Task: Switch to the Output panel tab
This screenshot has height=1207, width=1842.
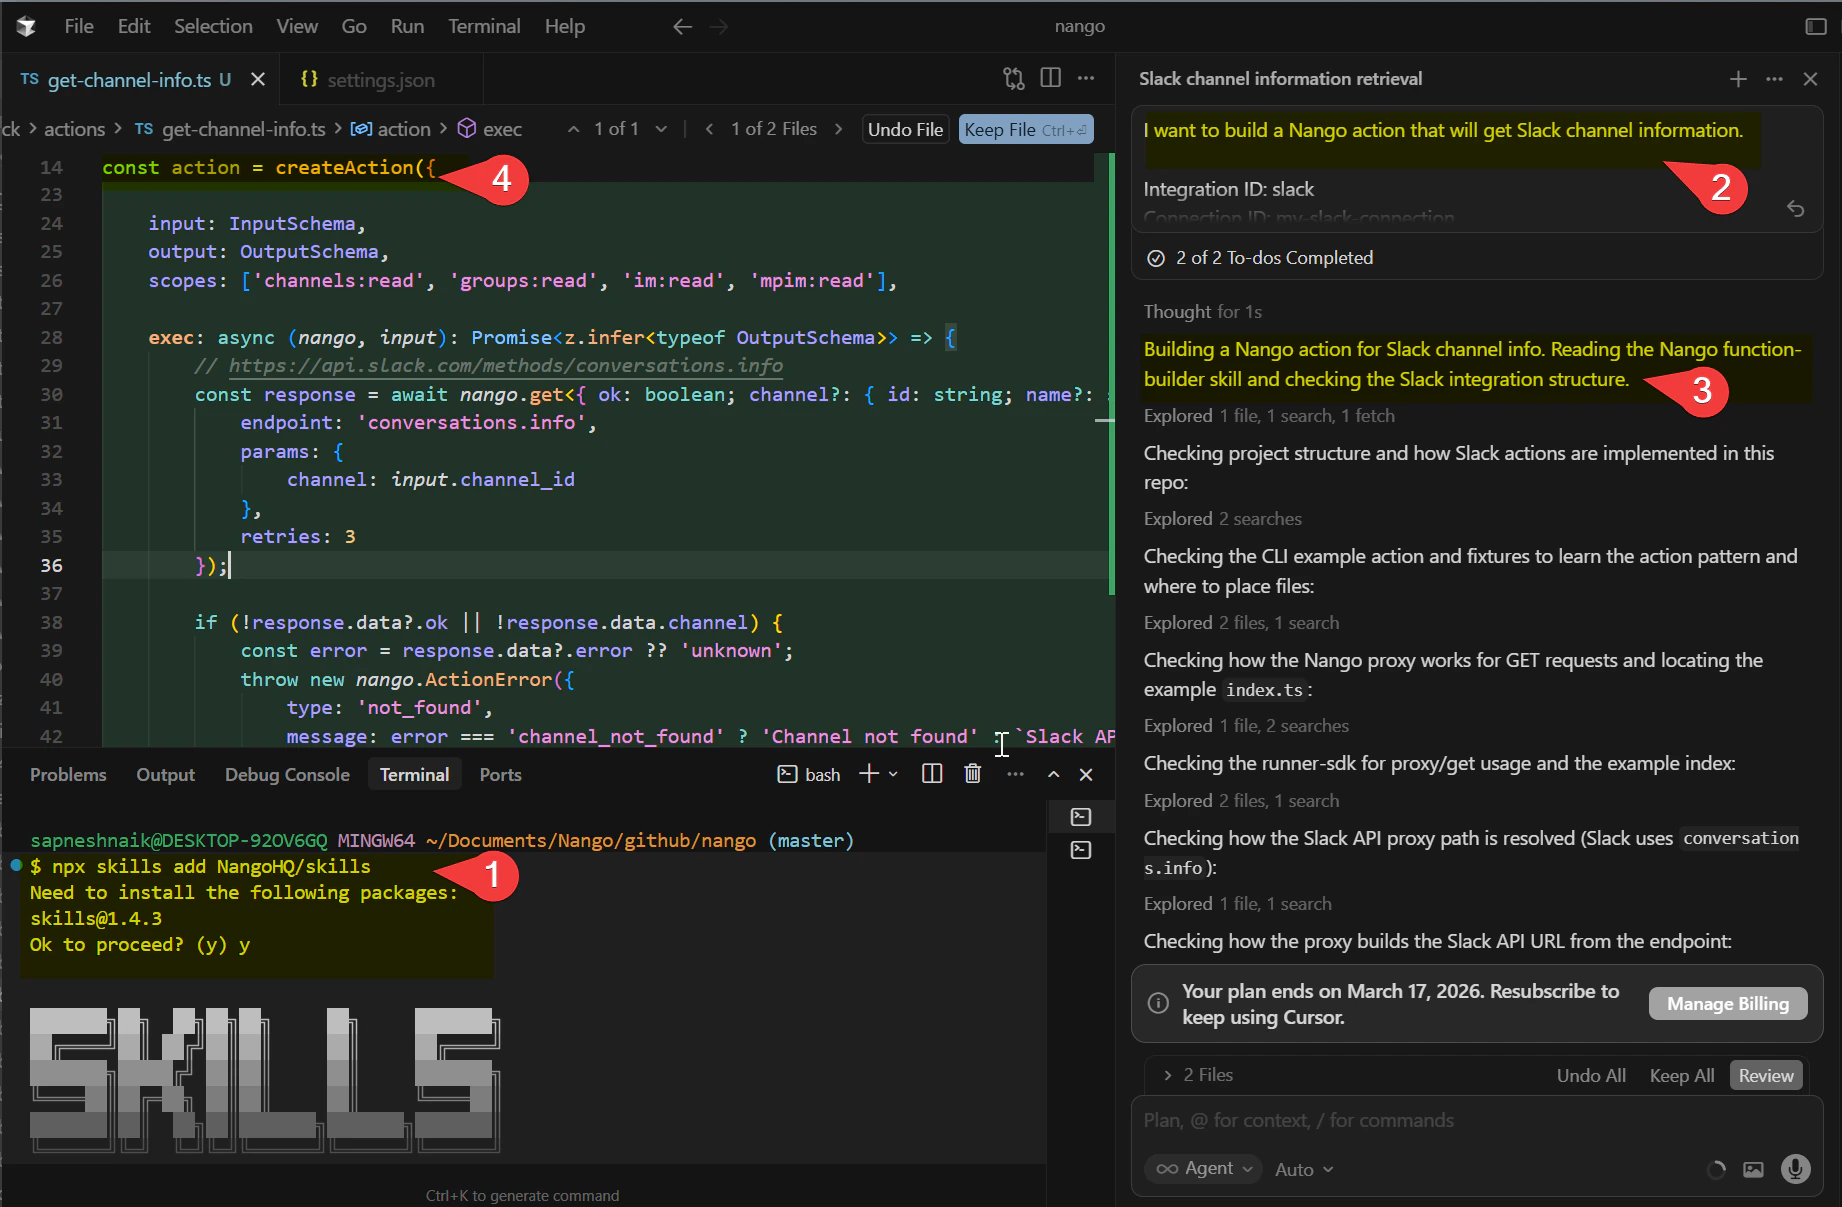Action: click(166, 775)
